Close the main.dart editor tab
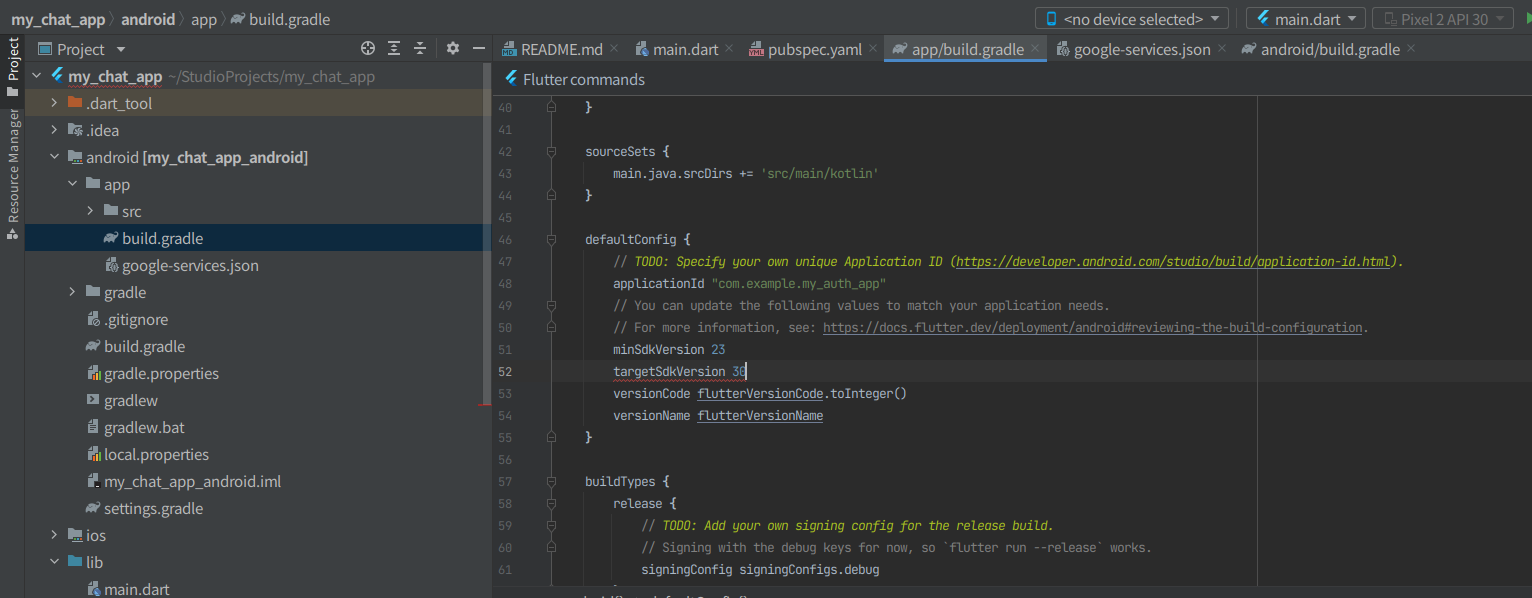The width and height of the screenshot is (1532, 598). (x=729, y=48)
